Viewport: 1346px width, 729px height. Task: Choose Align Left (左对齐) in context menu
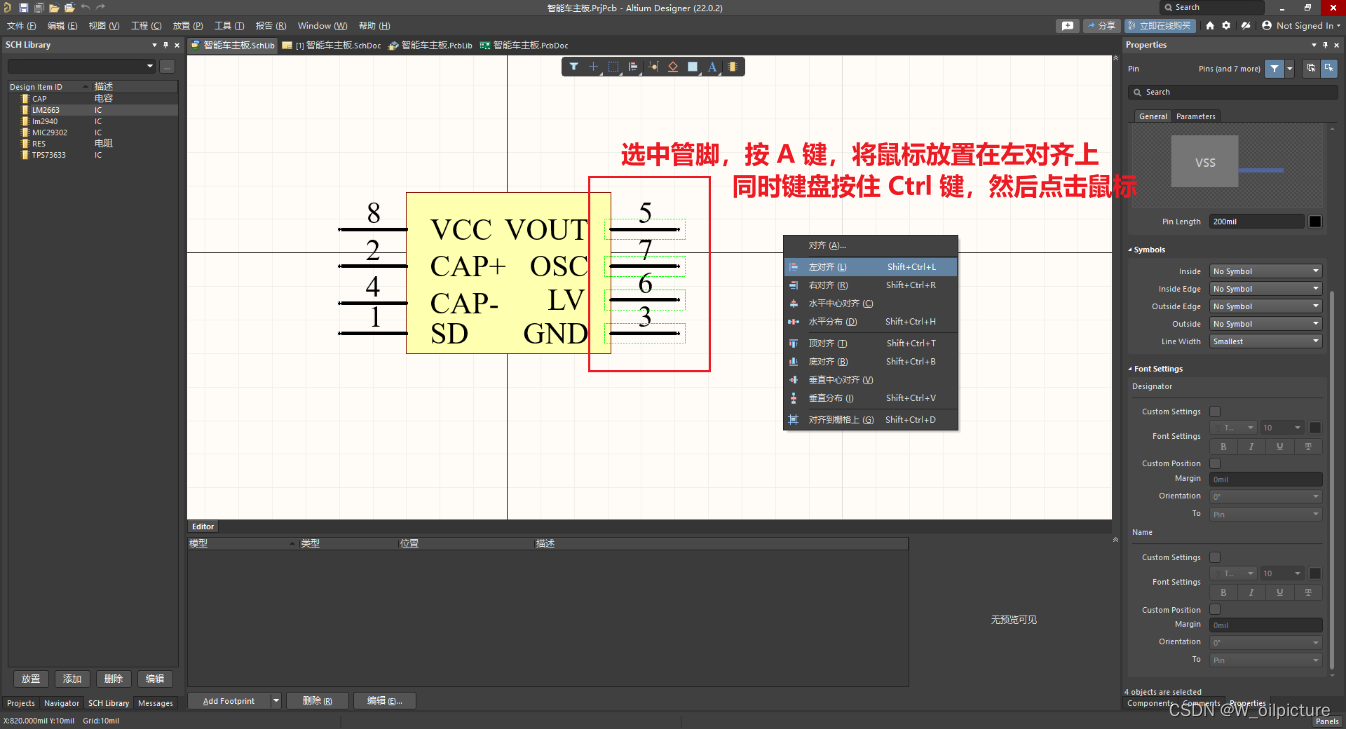870,267
